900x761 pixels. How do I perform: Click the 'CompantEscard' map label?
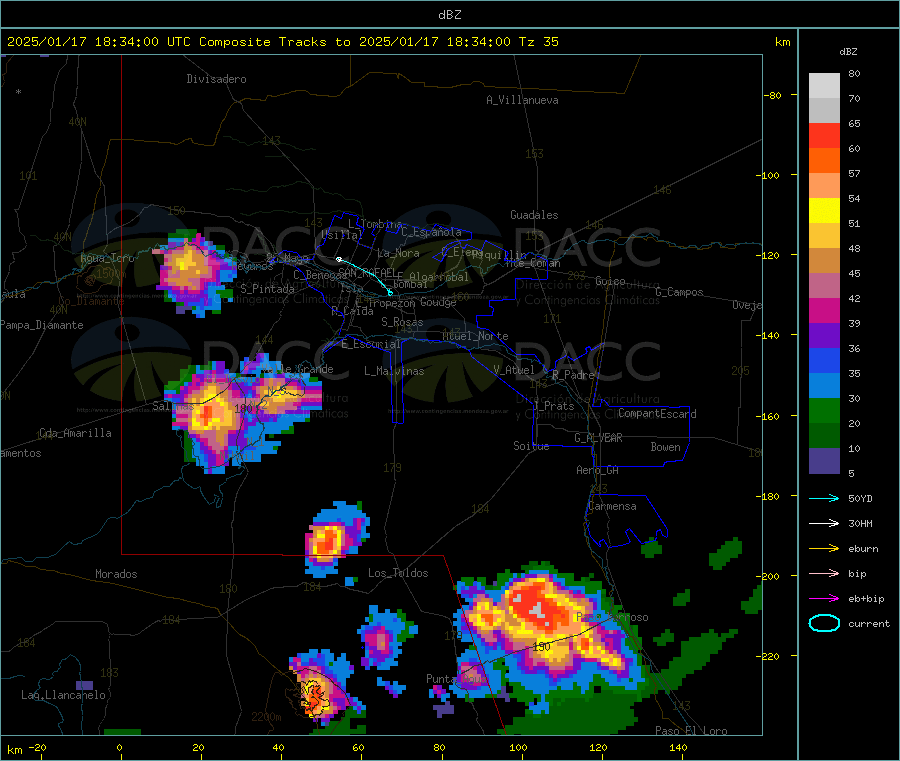657,413
